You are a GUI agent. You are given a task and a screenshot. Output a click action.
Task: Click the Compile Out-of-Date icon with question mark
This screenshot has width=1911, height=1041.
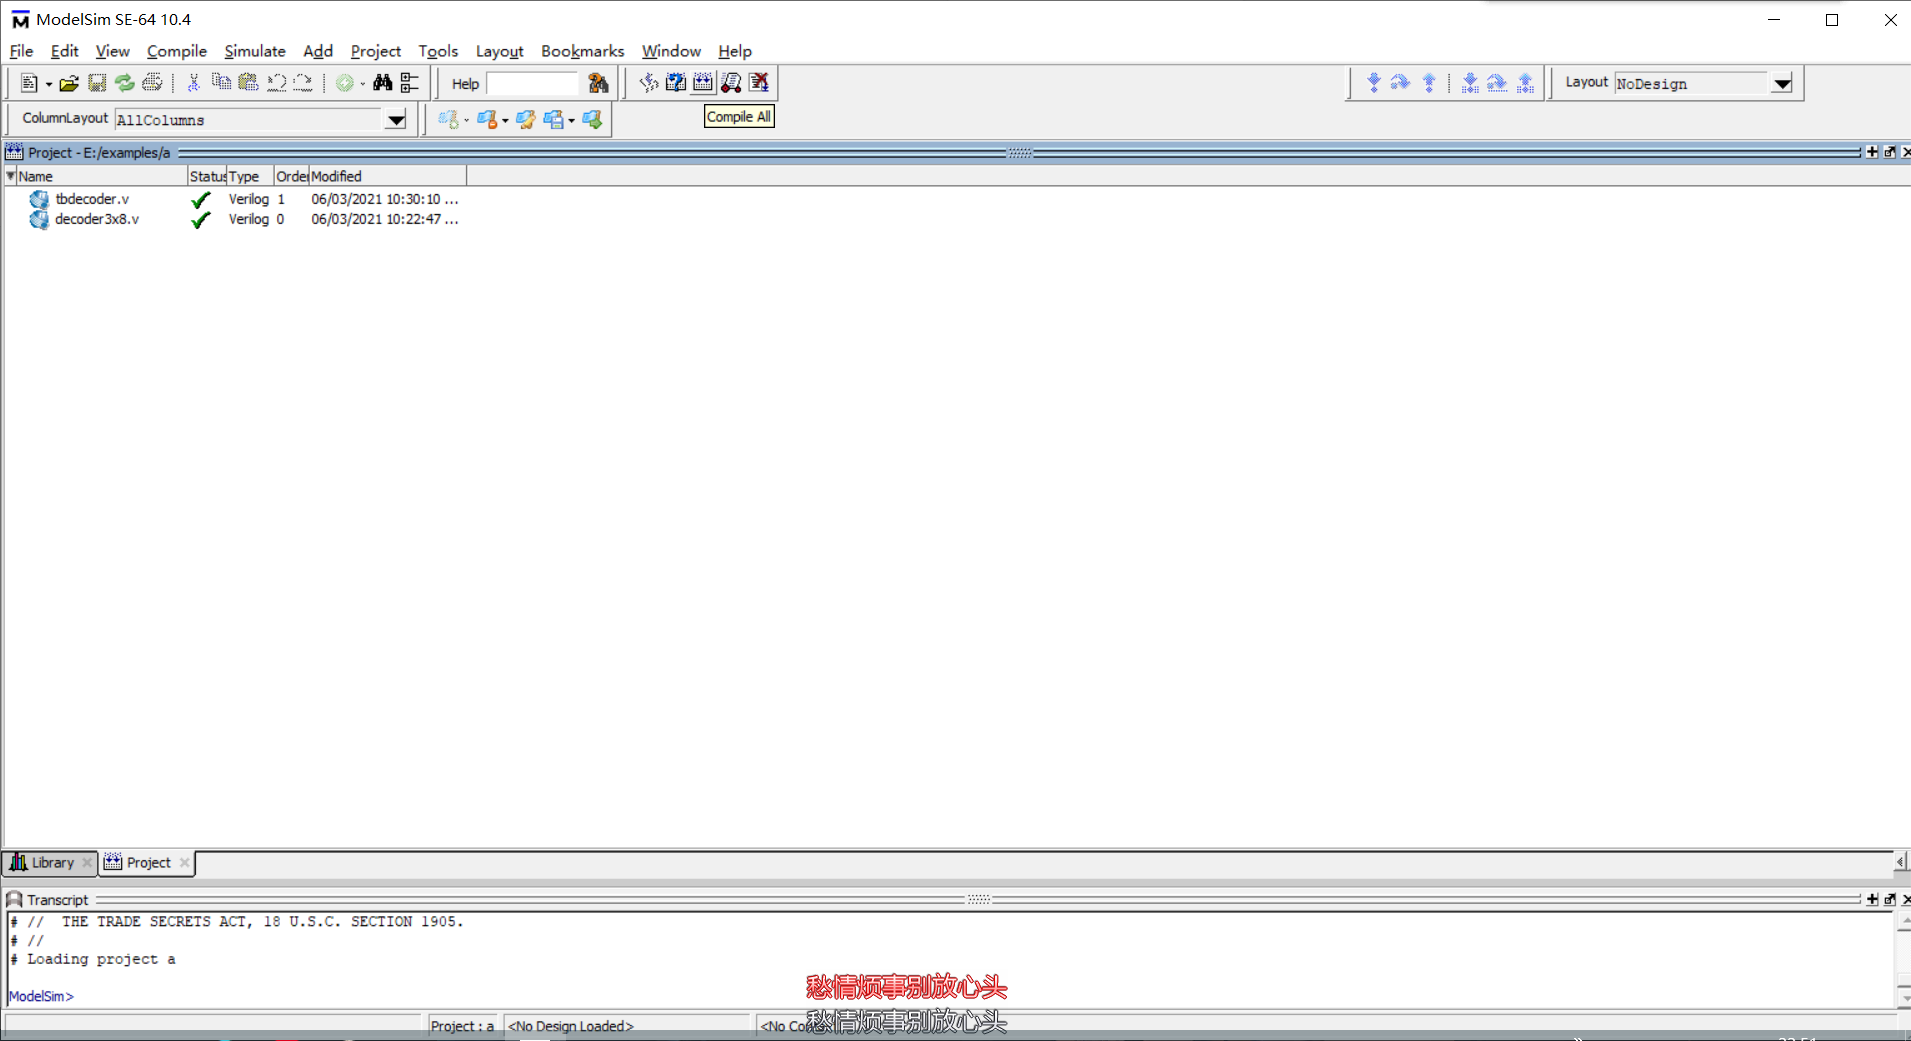tap(676, 83)
